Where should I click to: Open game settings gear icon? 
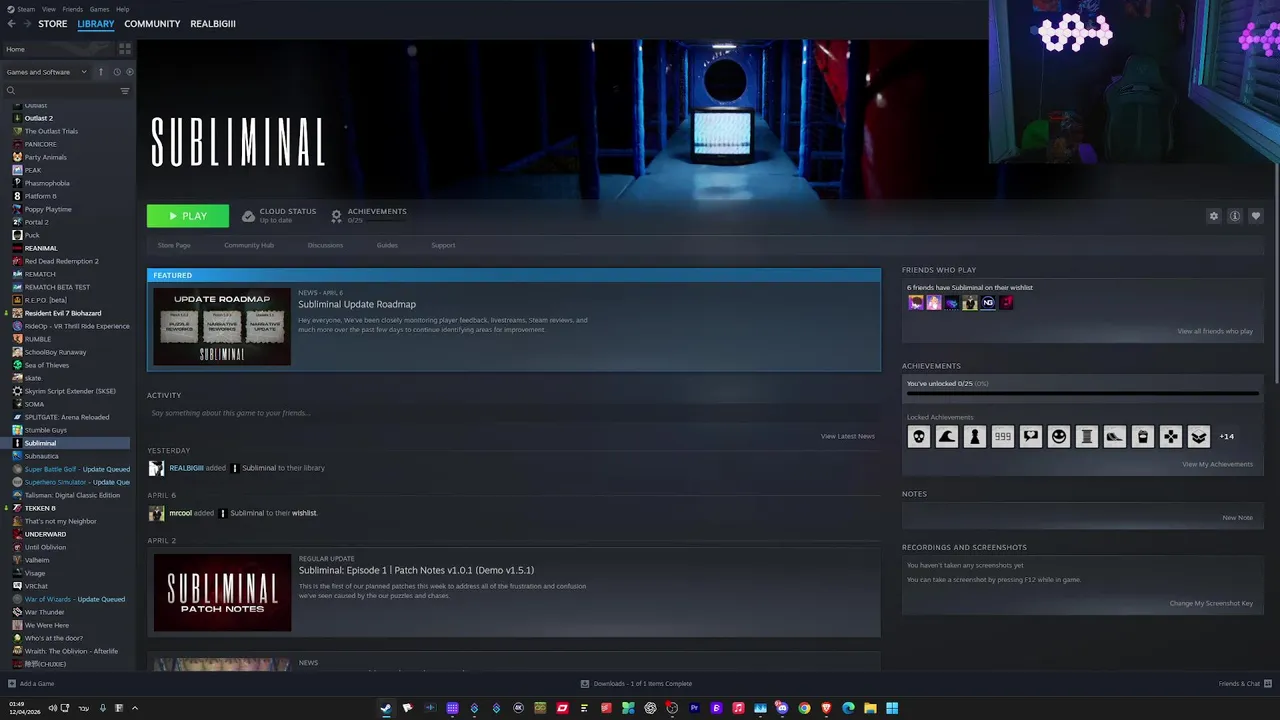1214,216
